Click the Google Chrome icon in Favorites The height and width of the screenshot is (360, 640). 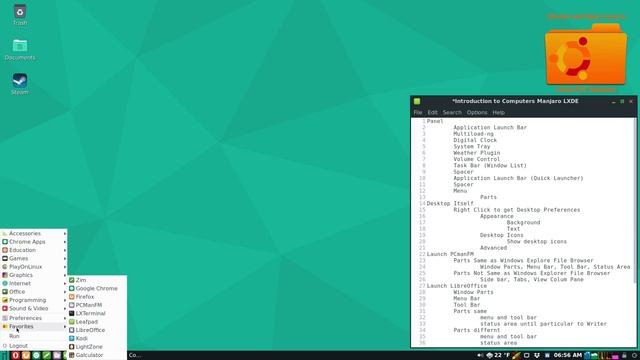pos(72,288)
